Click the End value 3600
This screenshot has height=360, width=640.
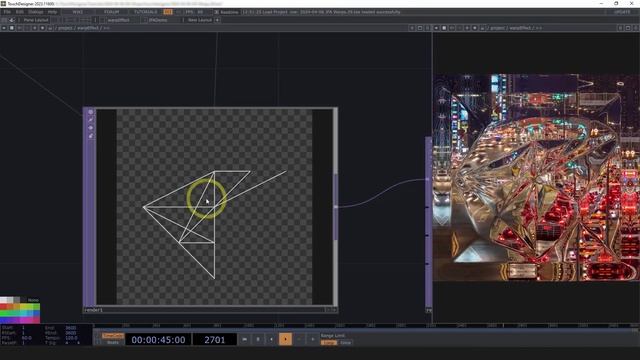[71, 328]
